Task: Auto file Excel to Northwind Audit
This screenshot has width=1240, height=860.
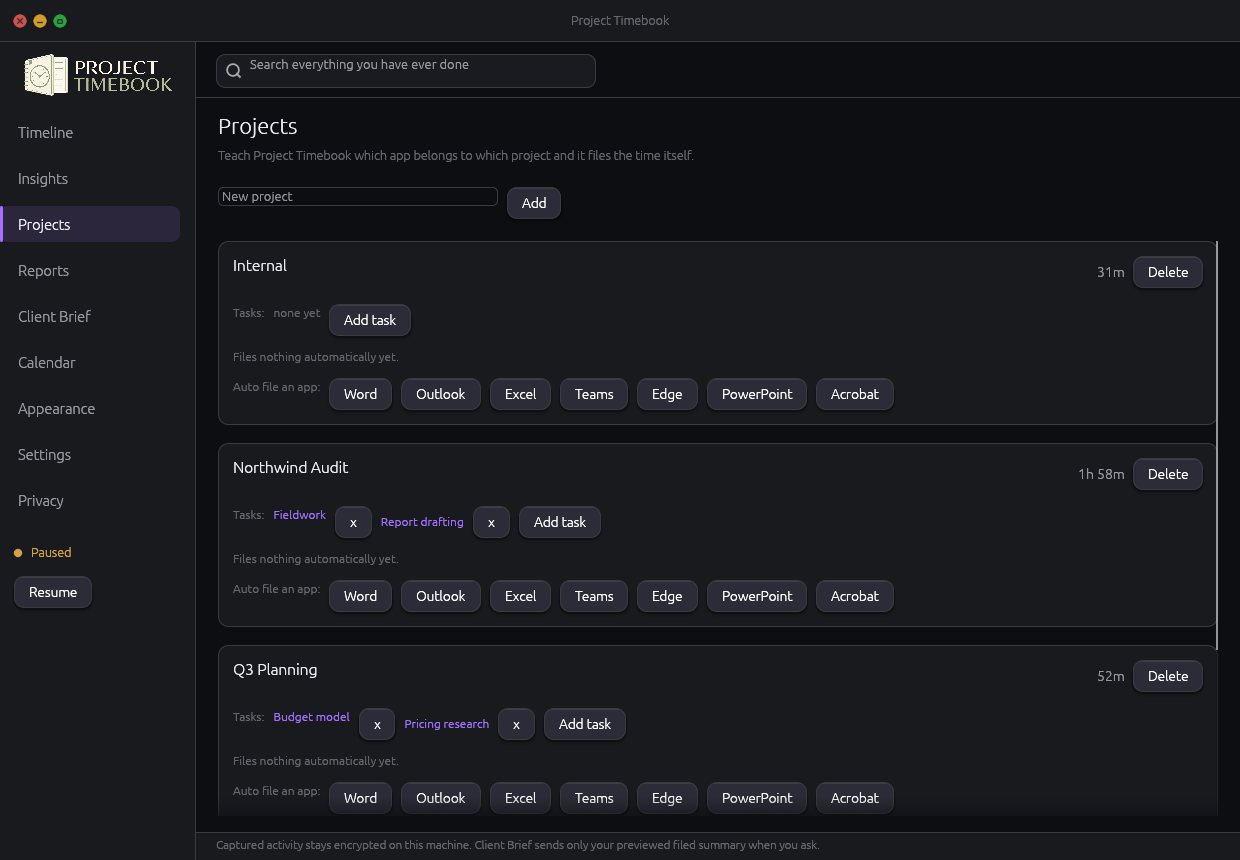Action: point(520,596)
